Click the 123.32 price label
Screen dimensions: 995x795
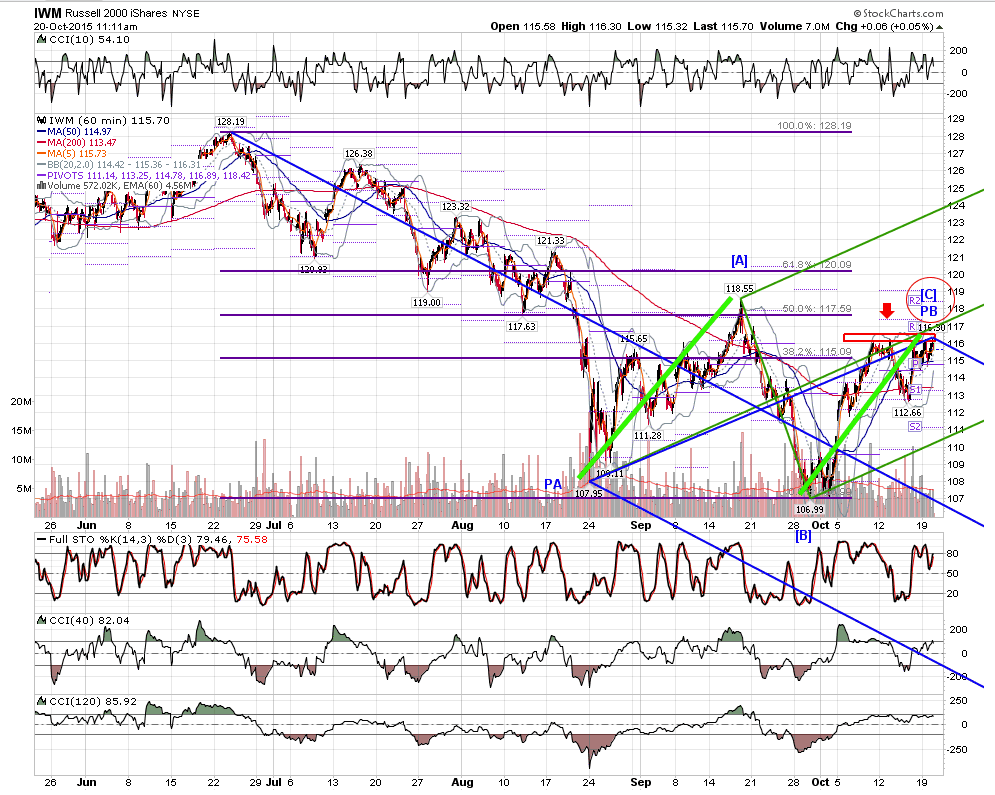(x=456, y=207)
